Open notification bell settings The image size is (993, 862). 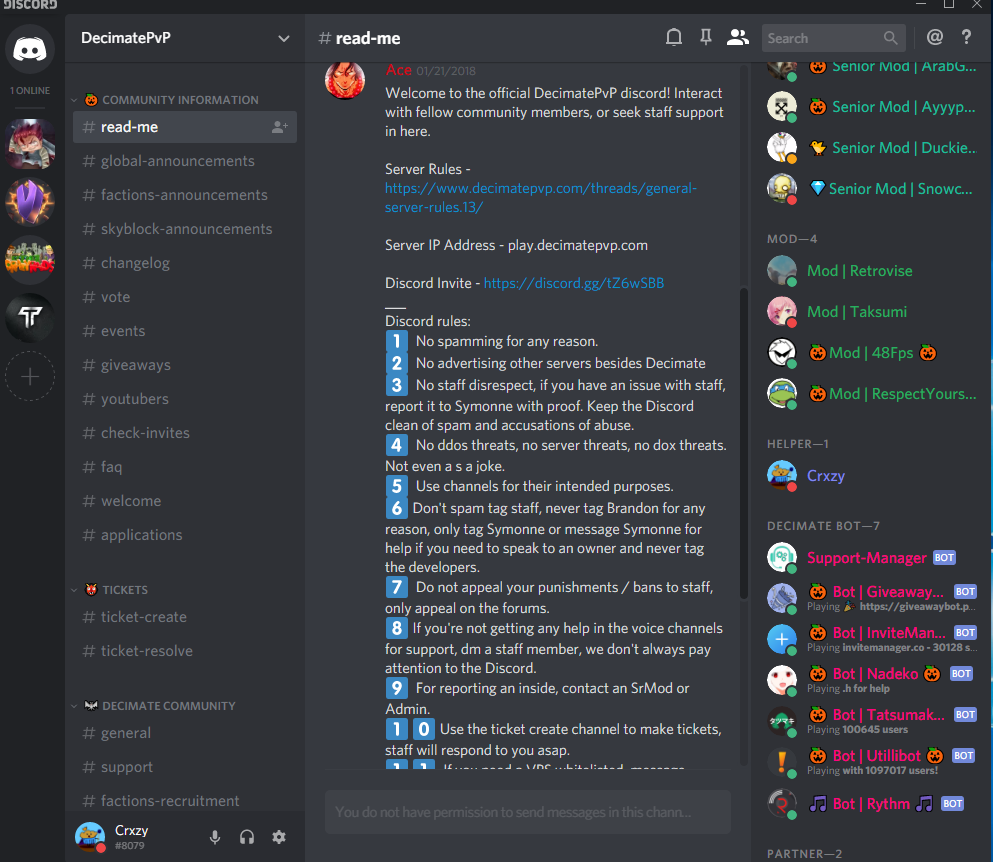(674, 38)
